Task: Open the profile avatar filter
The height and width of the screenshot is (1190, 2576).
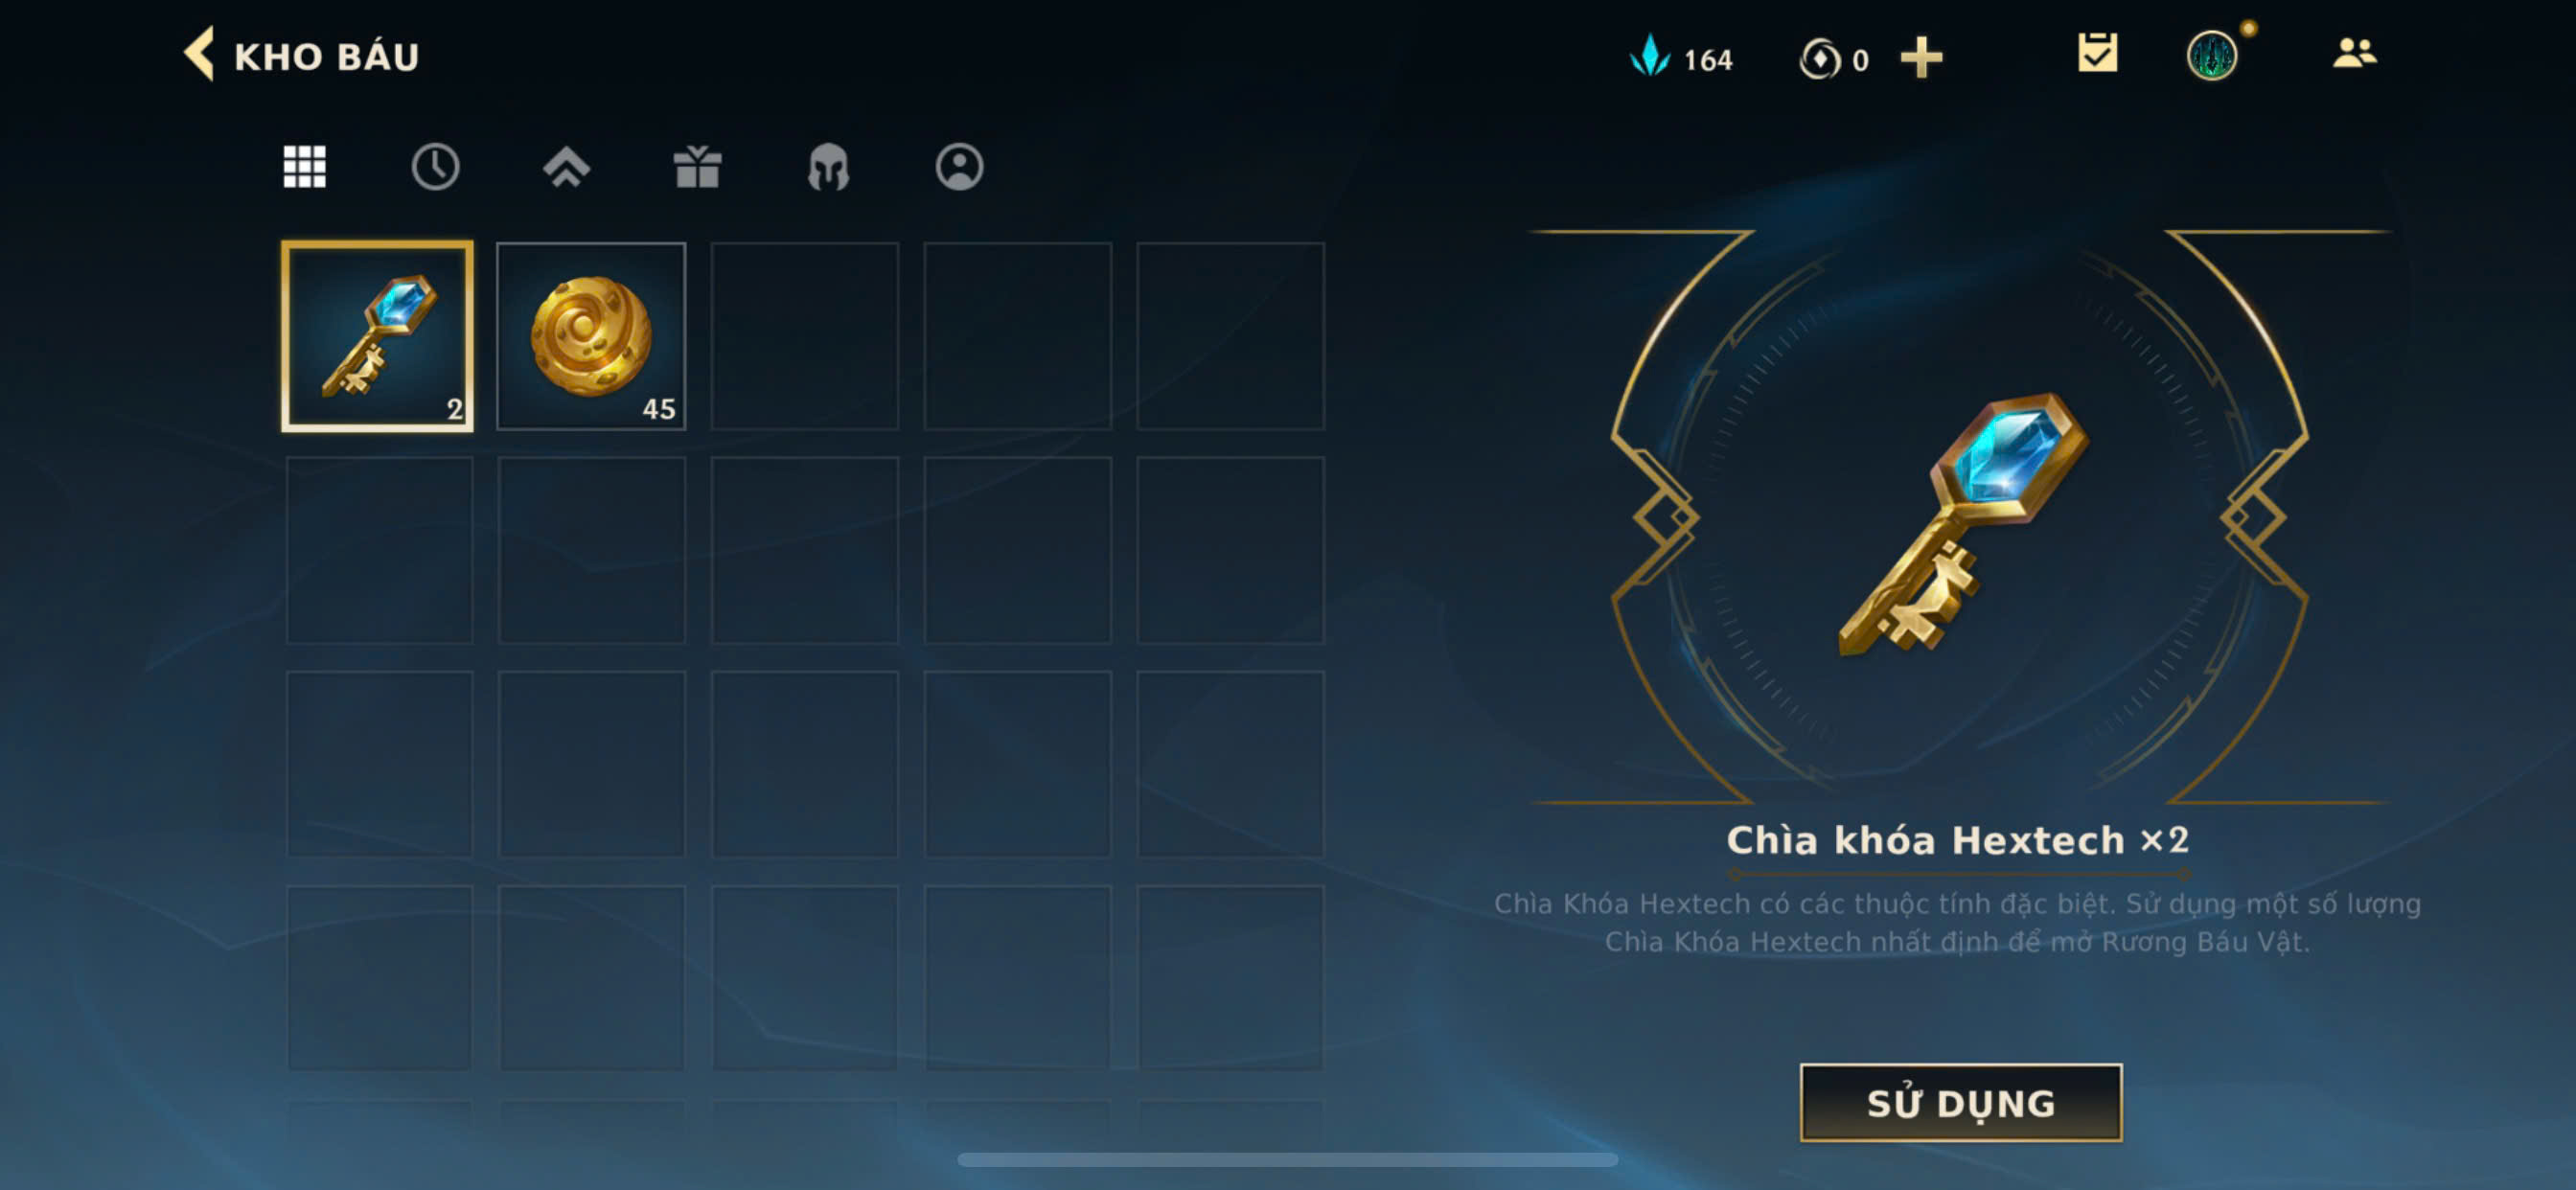Action: click(959, 167)
